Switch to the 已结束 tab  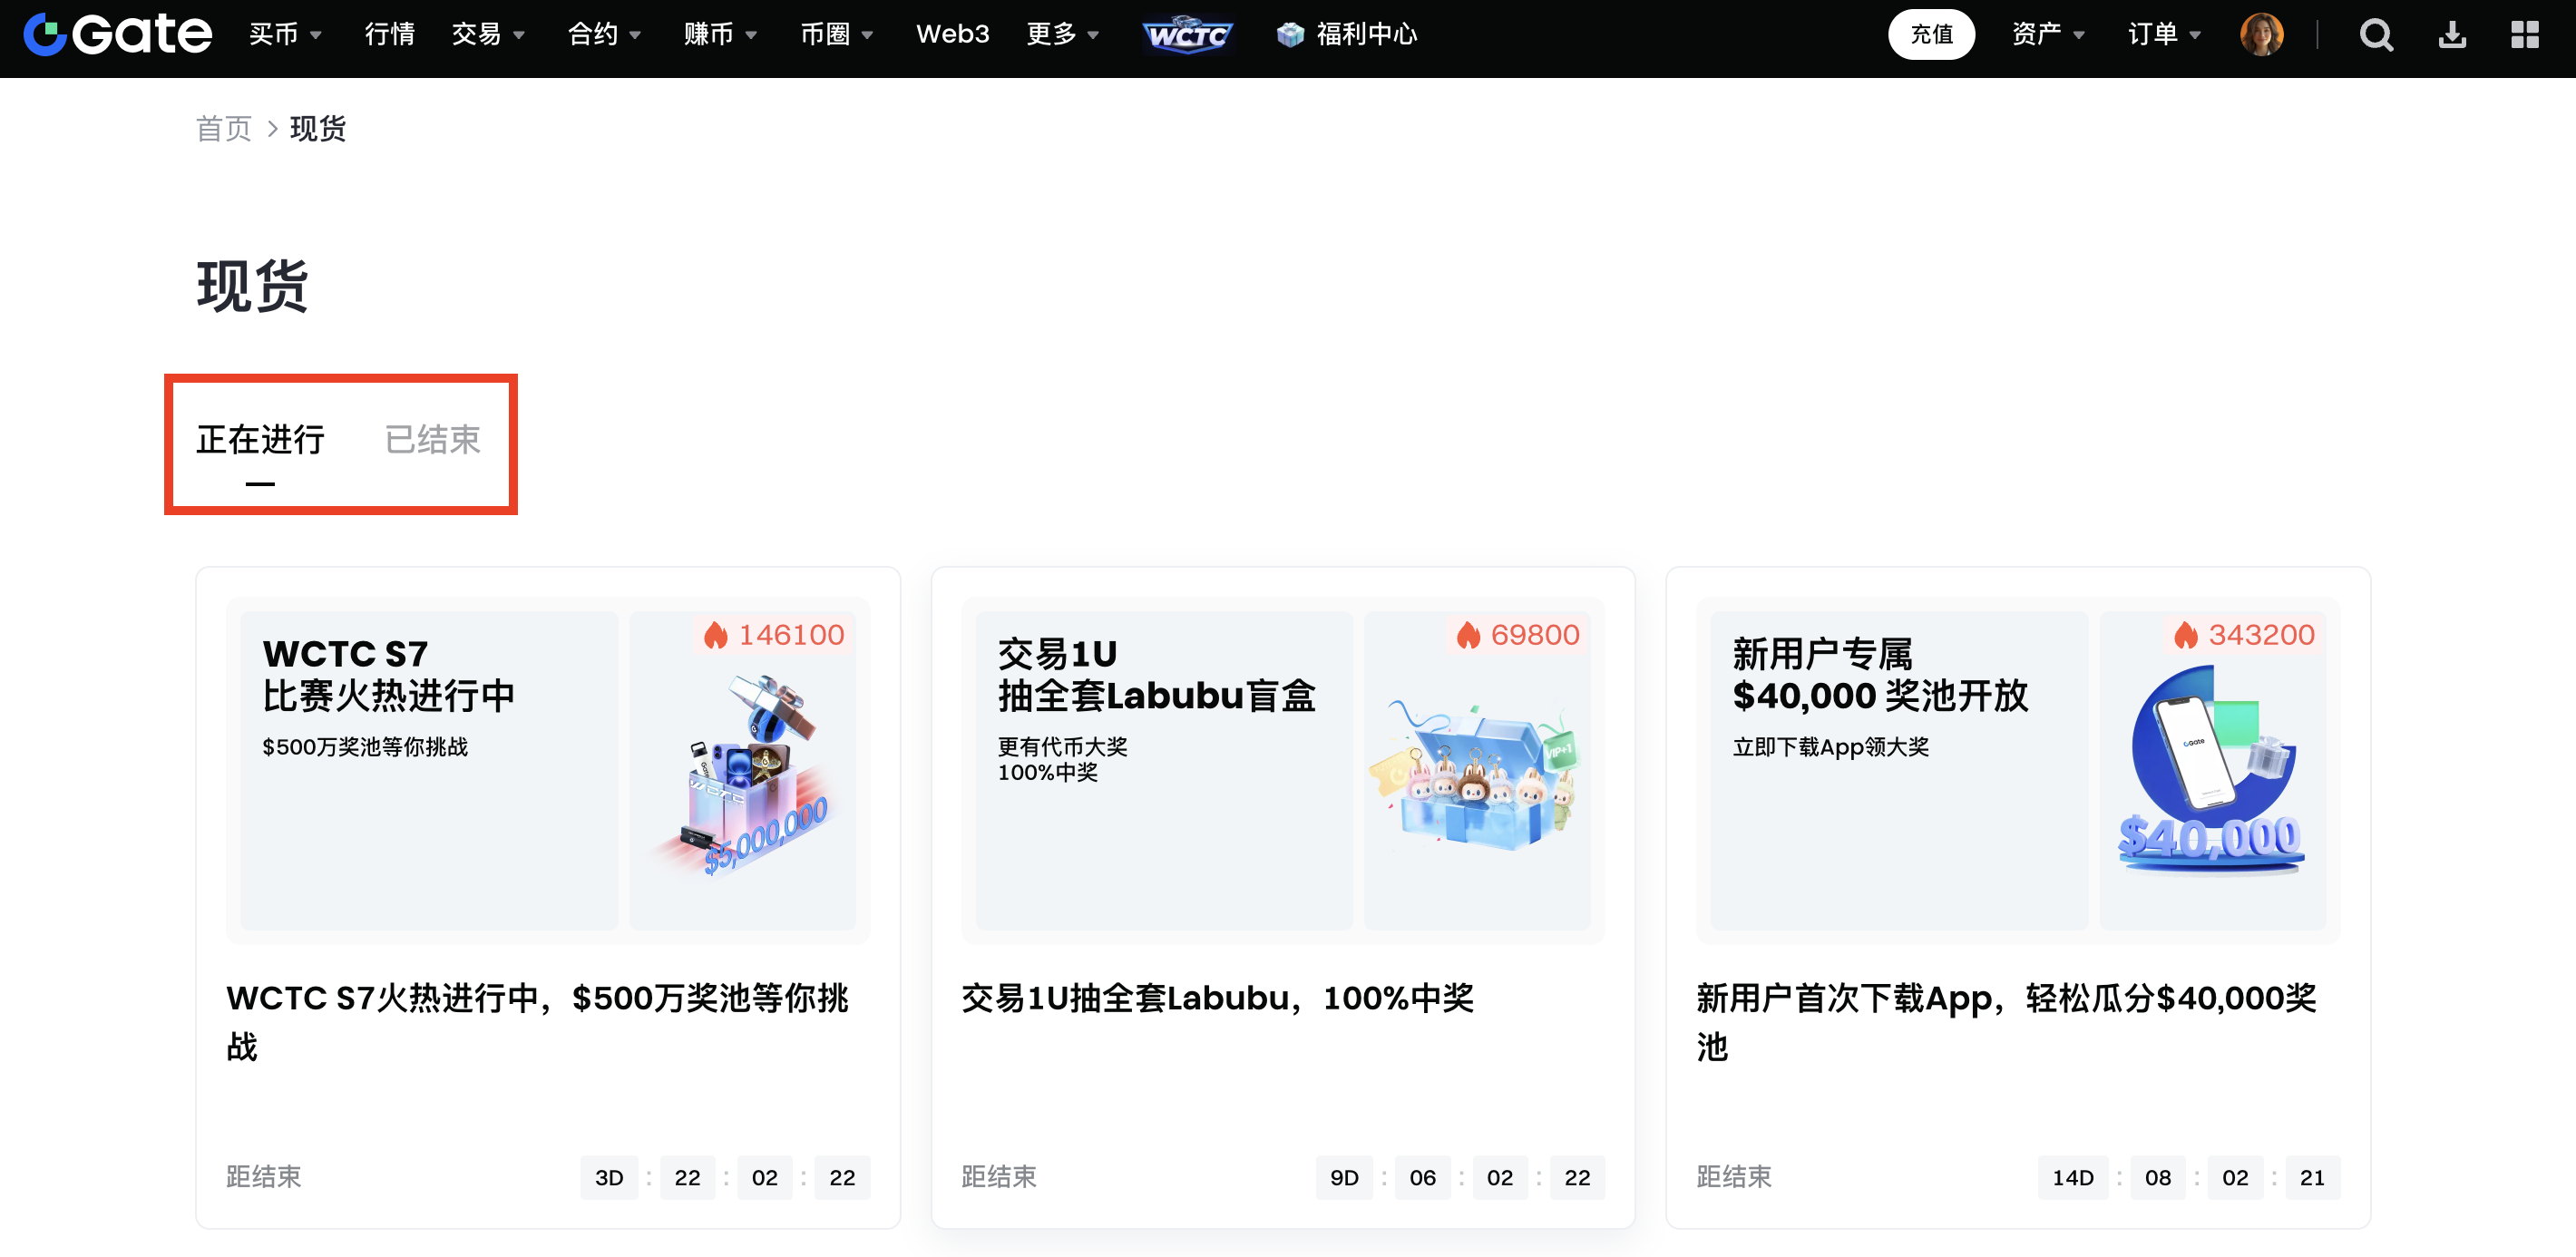pyautogui.click(x=433, y=440)
